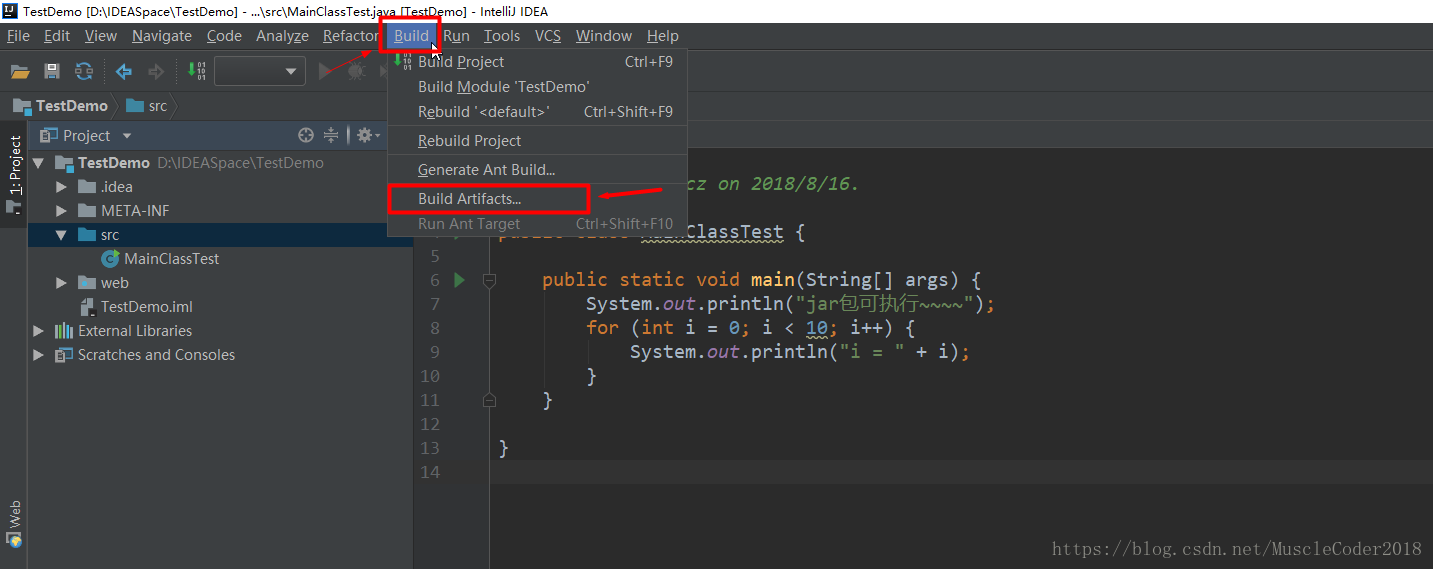Image resolution: width=1433 pixels, height=569 pixels.
Task: Click the Build menu in menu bar
Action: 411,36
